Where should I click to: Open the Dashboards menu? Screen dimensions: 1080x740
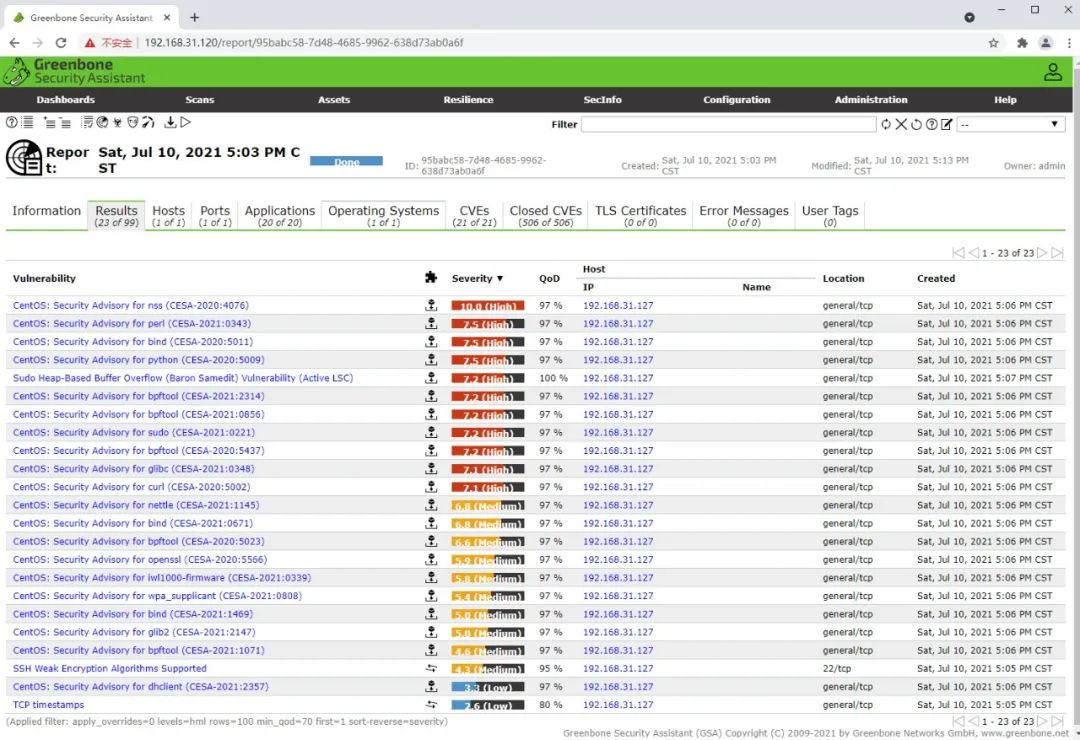(65, 100)
